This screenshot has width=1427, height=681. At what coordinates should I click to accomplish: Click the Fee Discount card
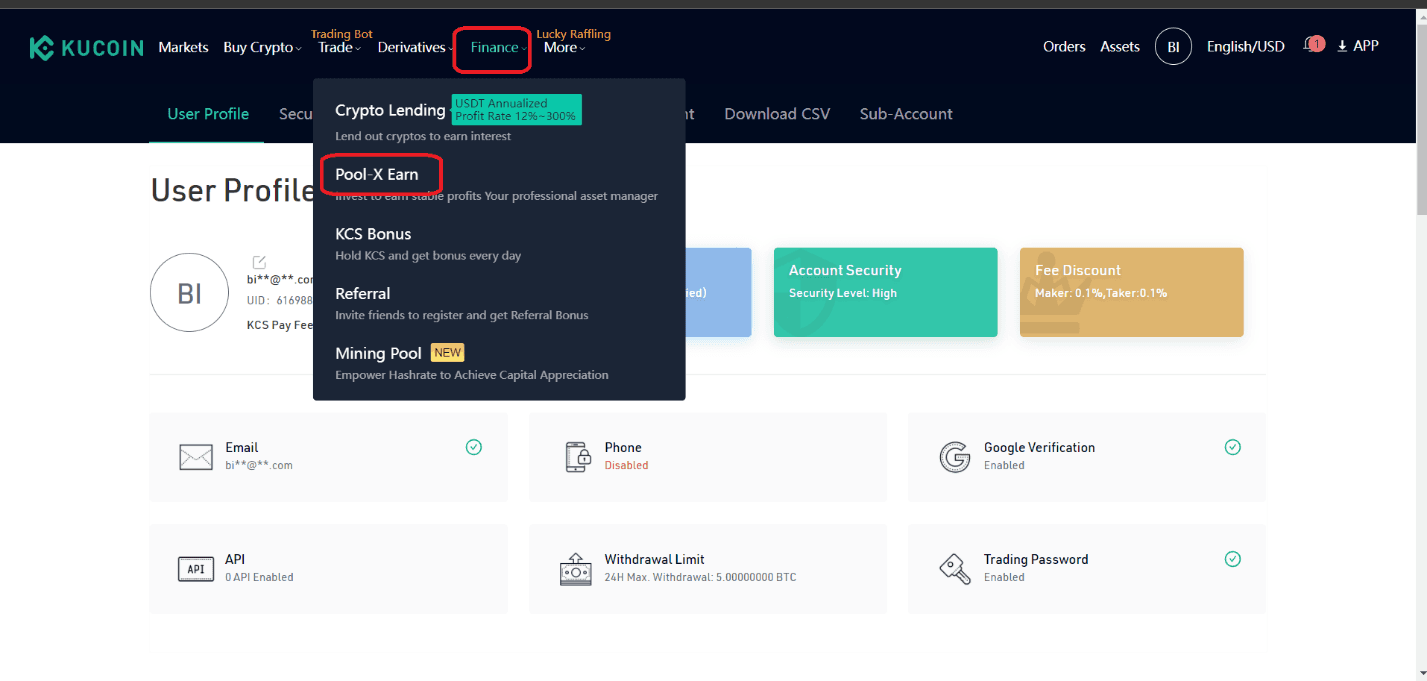[x=1132, y=292]
